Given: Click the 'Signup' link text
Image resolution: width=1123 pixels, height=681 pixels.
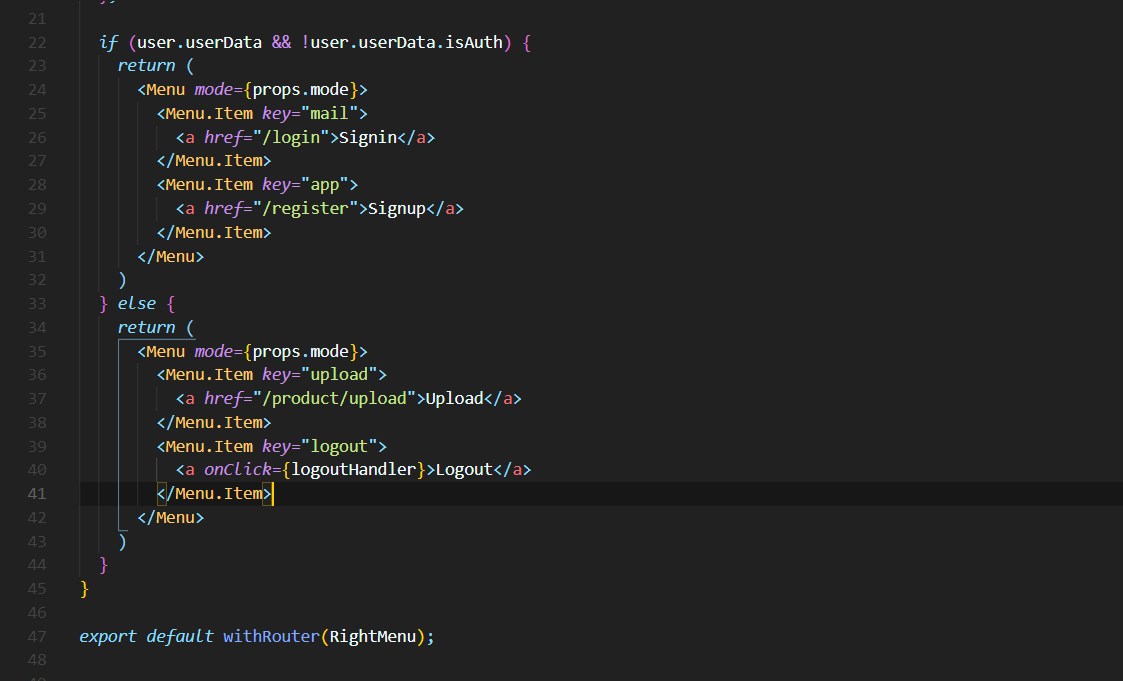Looking at the screenshot, I should (397, 208).
